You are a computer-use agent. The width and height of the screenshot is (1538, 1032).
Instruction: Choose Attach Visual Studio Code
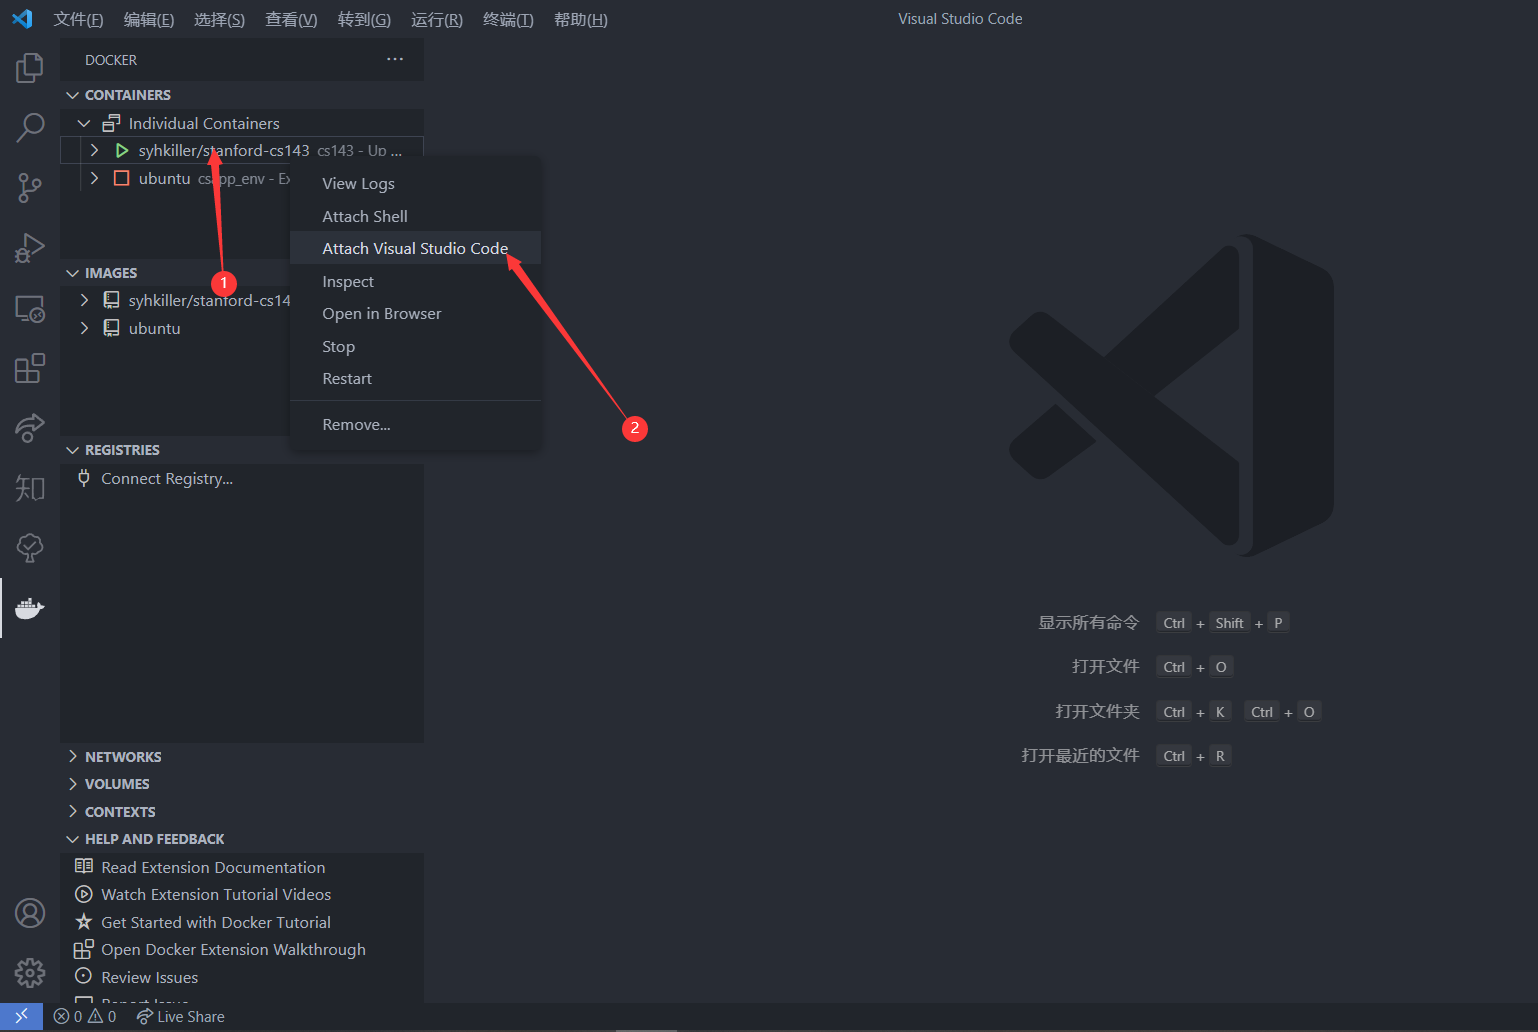415,248
